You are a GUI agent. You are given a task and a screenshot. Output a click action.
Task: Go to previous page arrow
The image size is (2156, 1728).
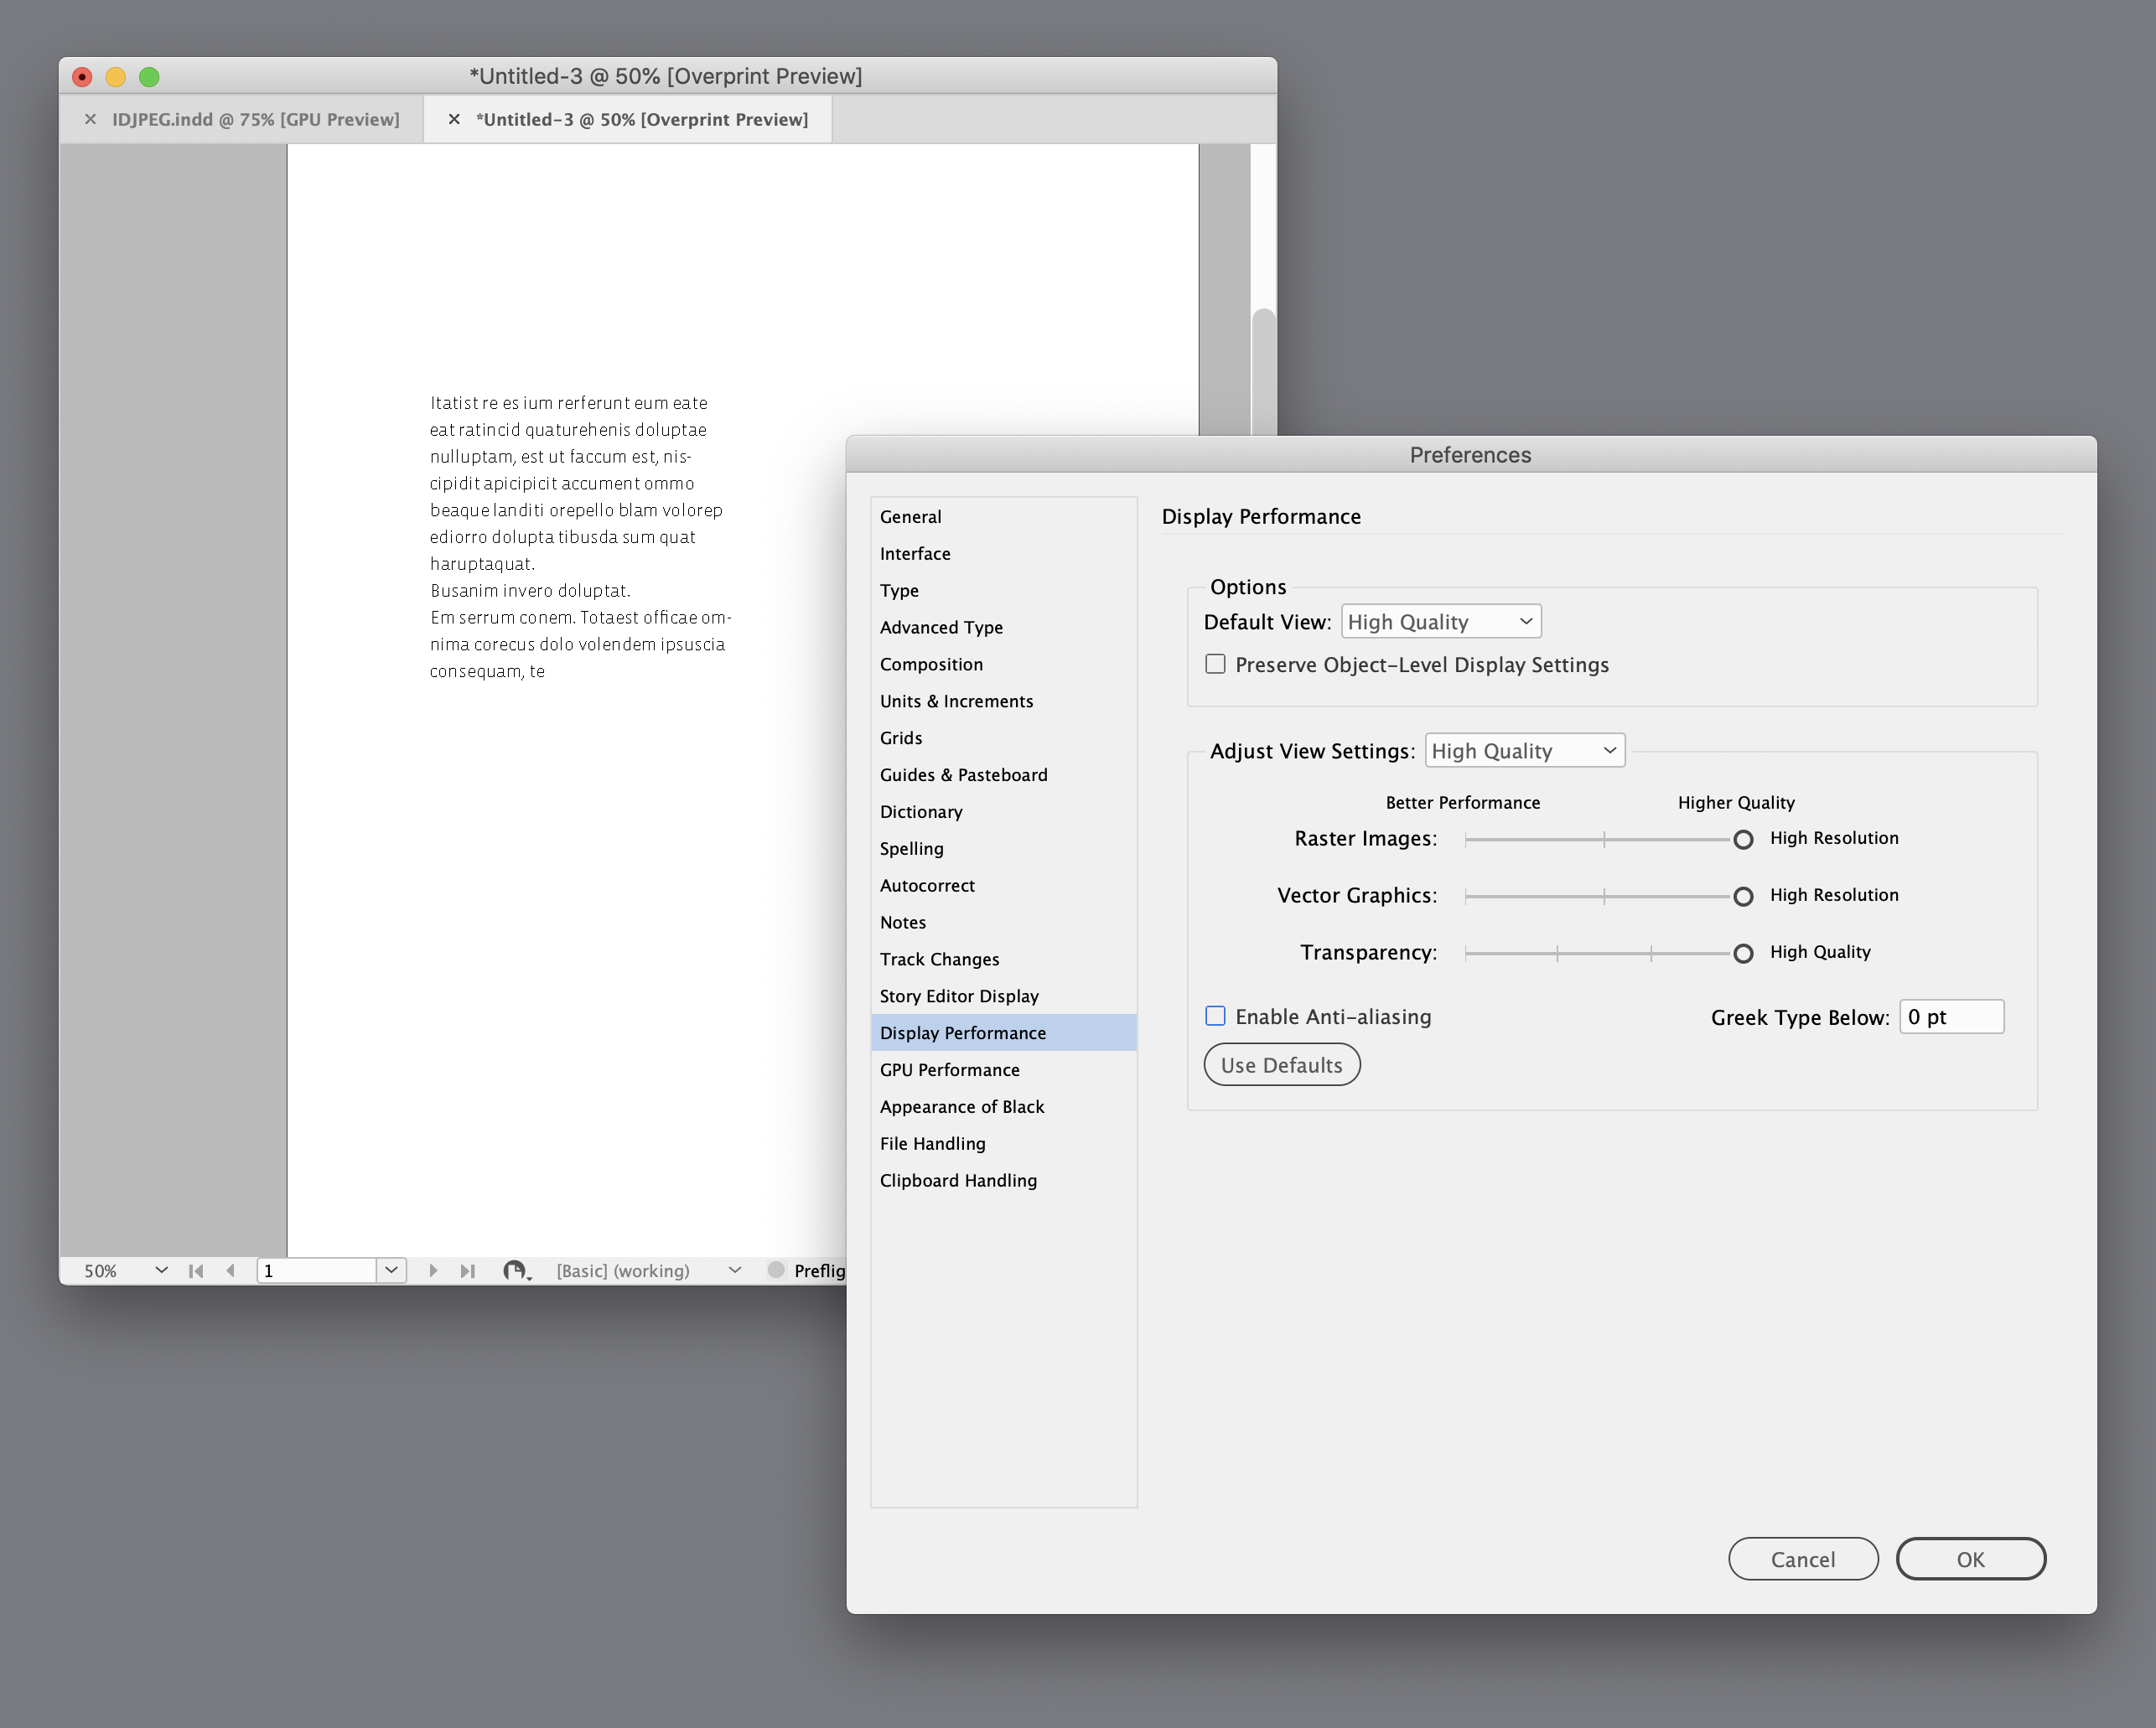(x=232, y=1270)
